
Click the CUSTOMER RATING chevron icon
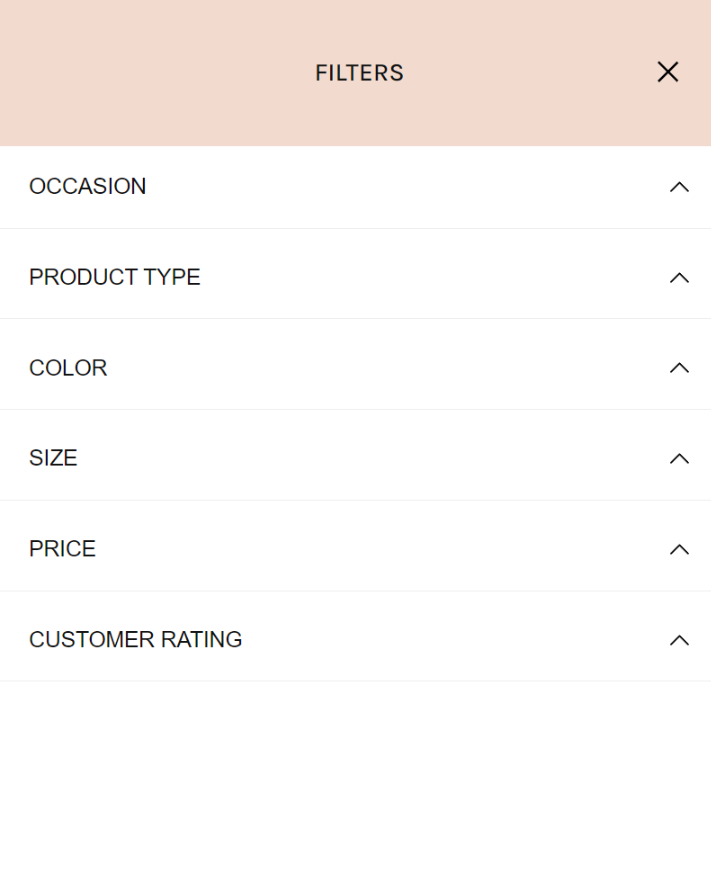(680, 640)
